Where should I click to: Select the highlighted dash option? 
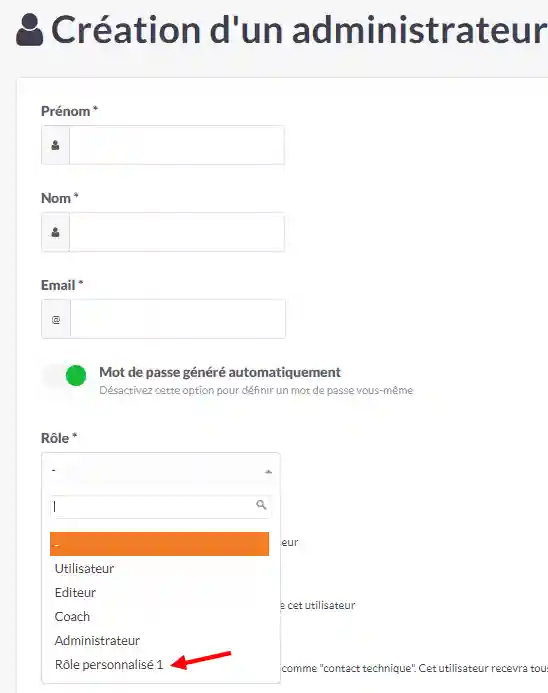point(160,544)
